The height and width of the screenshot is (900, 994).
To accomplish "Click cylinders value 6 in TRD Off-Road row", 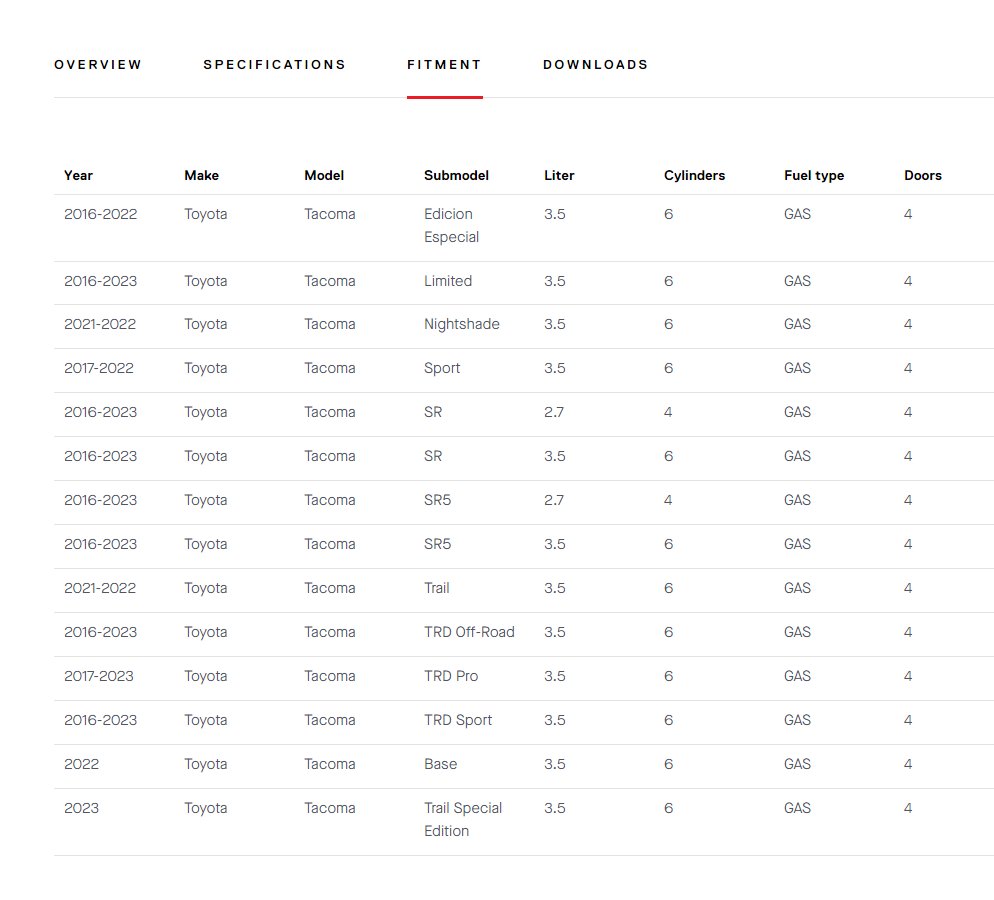I will tap(668, 632).
